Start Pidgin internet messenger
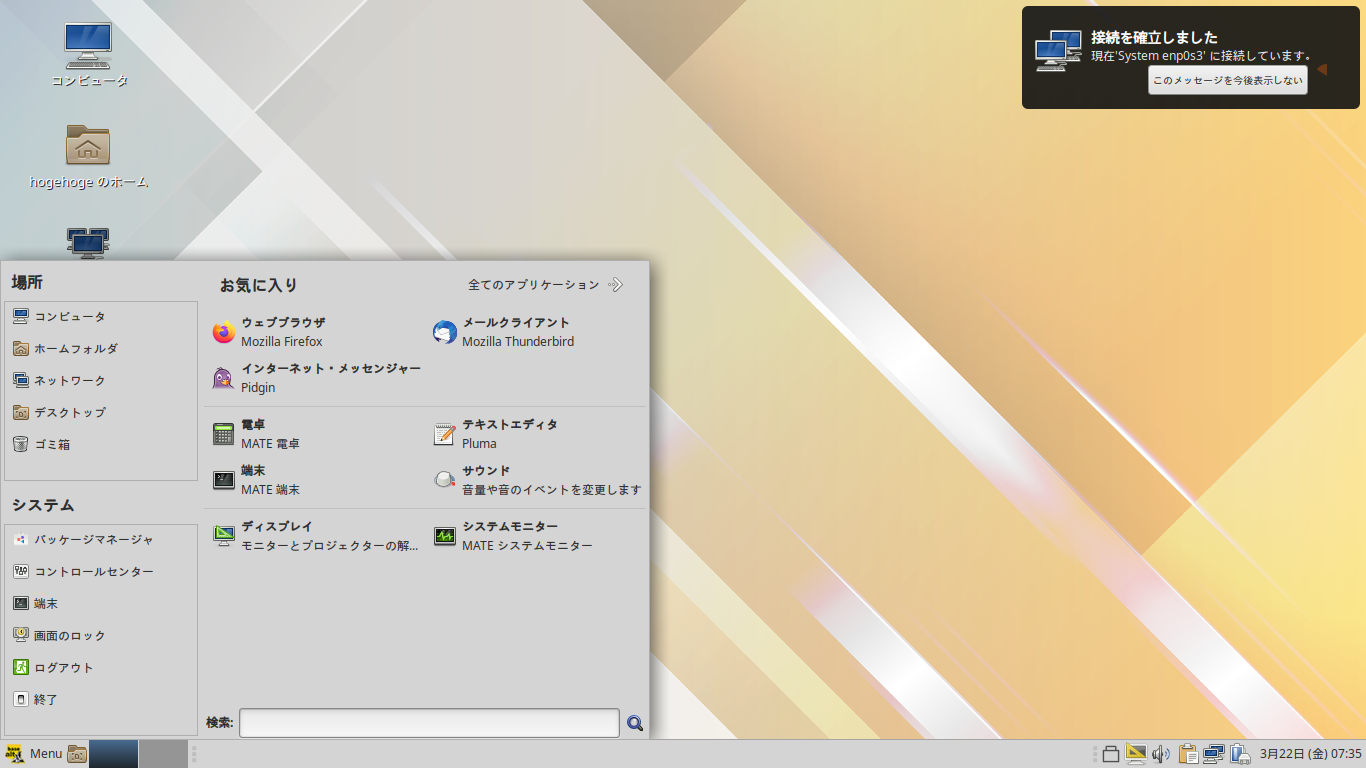 [x=316, y=378]
